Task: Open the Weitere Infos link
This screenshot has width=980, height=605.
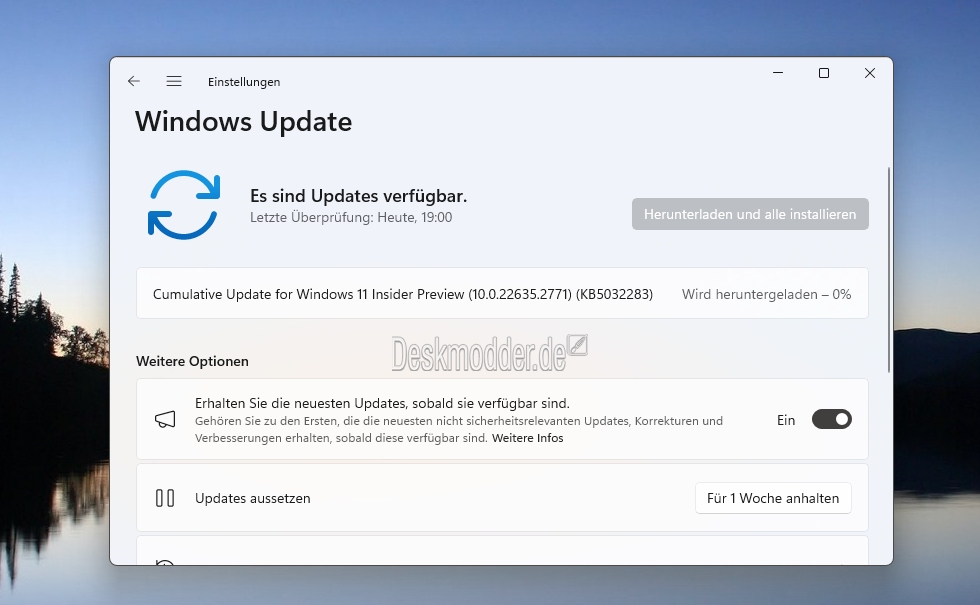Action: pos(528,438)
